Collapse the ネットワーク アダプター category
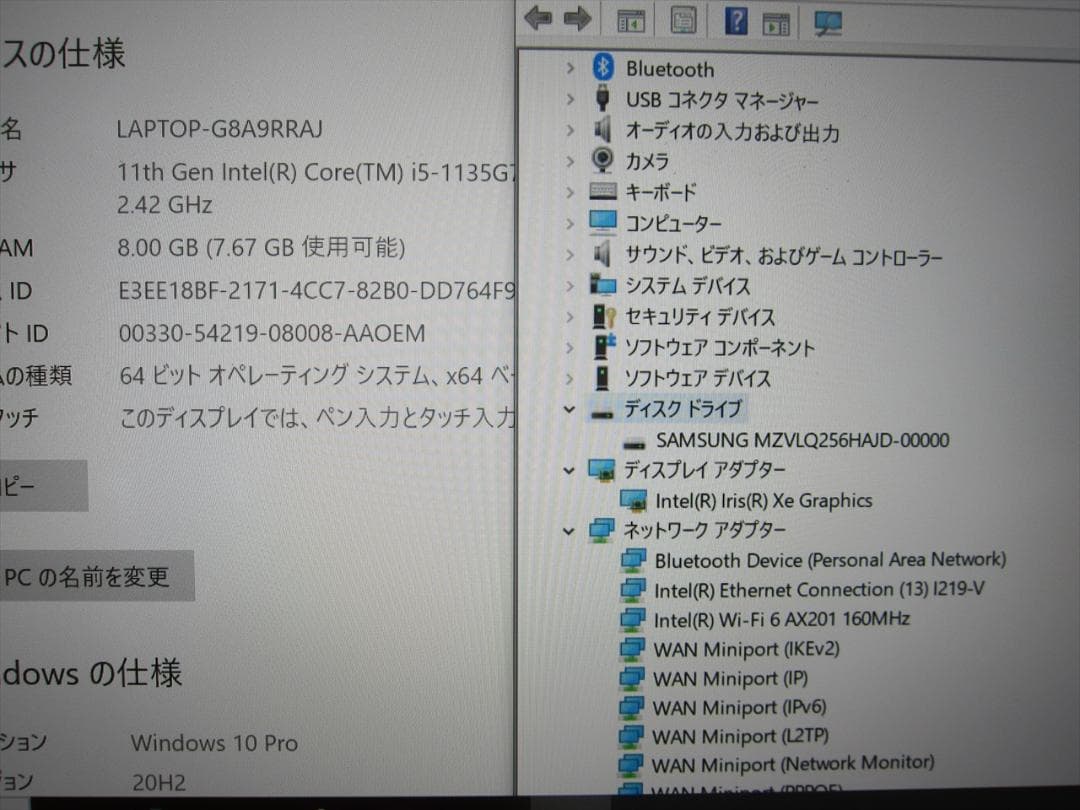Image resolution: width=1080 pixels, height=810 pixels. [568, 530]
